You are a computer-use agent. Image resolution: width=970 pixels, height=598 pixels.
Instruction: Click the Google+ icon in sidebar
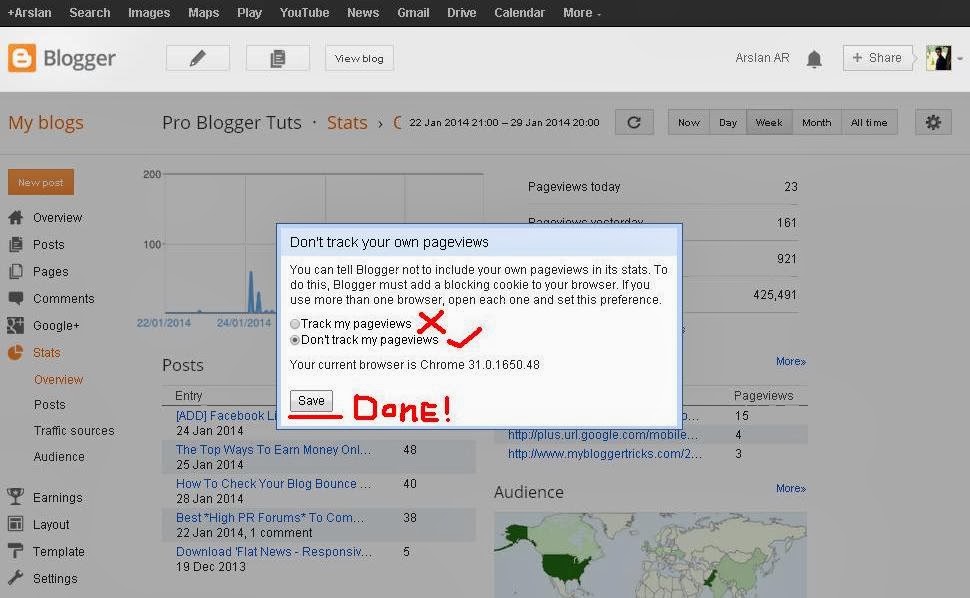(15, 325)
